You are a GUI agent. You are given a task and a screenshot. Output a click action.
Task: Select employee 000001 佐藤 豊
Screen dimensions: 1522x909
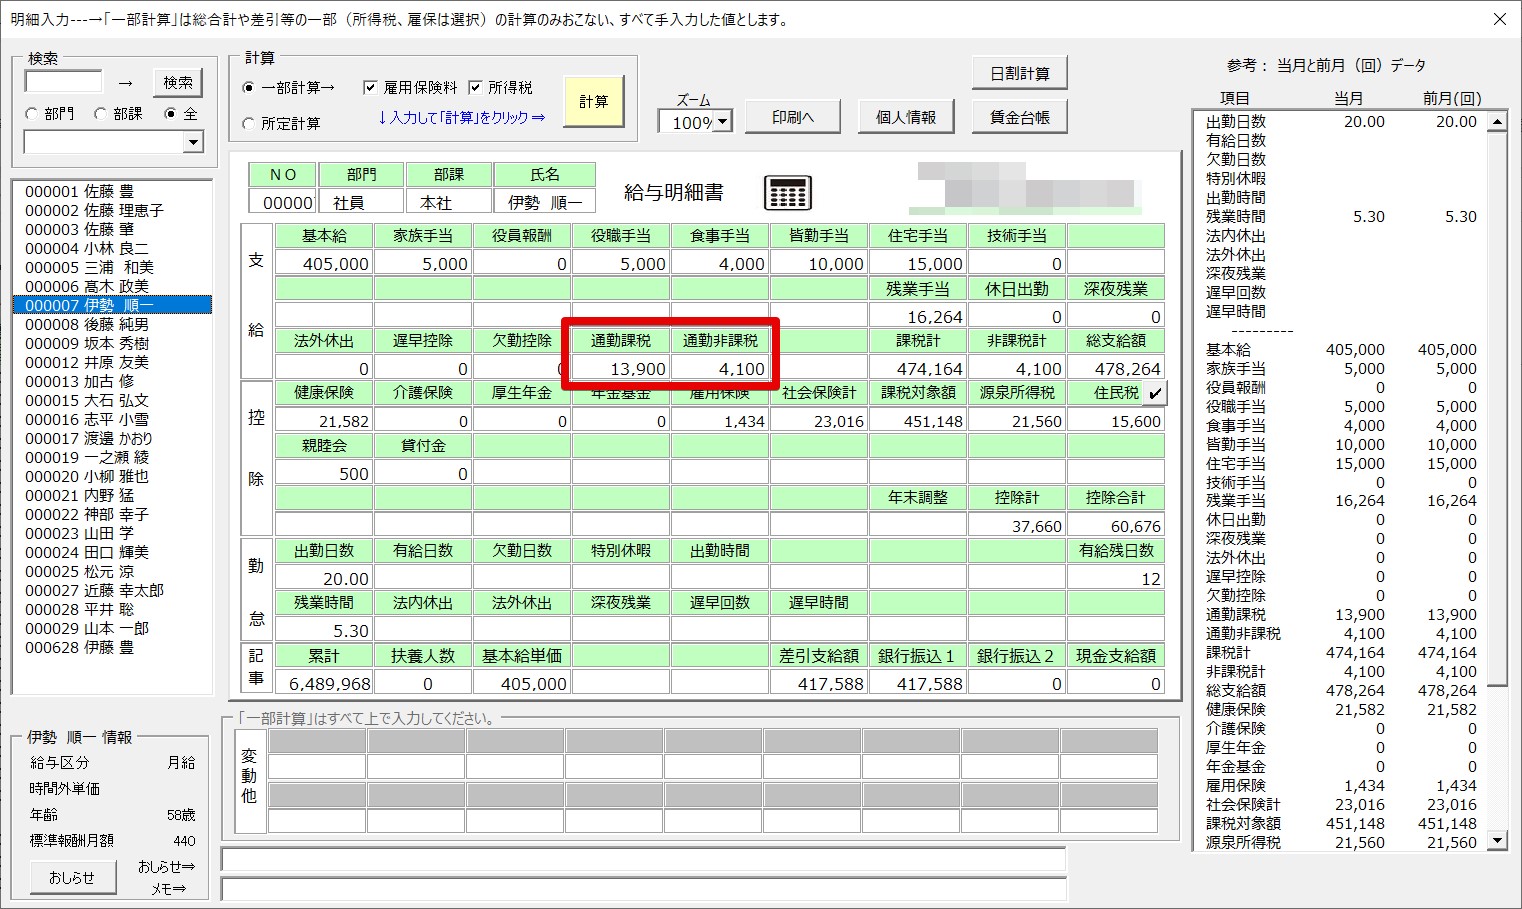tap(79, 191)
